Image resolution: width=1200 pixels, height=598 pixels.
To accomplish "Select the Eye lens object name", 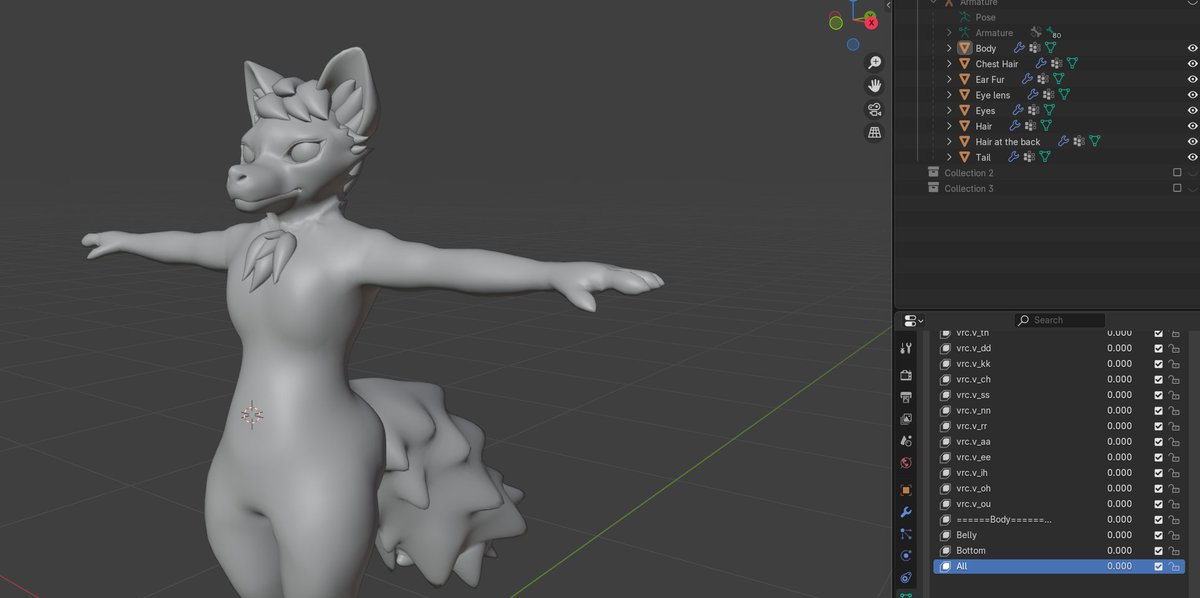I will point(993,95).
